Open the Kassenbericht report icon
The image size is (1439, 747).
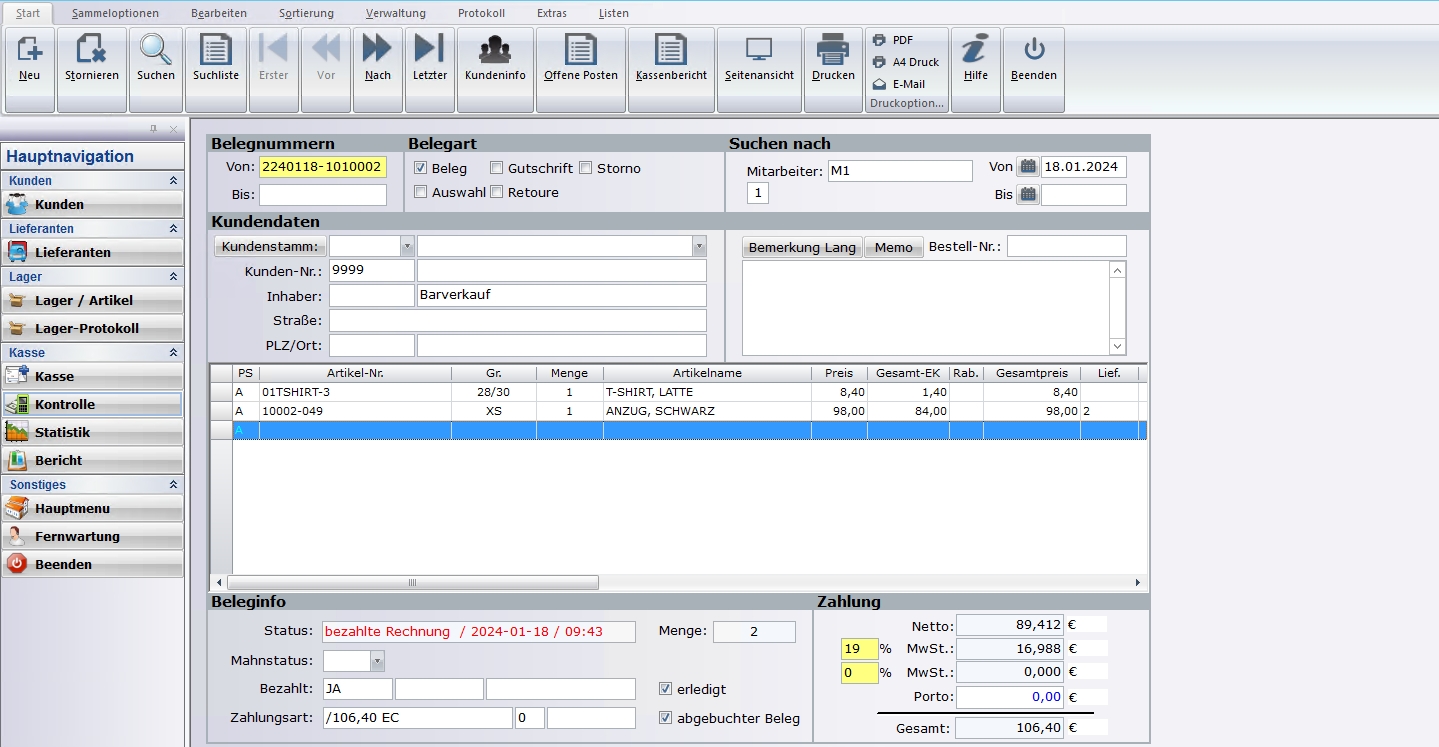[x=671, y=58]
